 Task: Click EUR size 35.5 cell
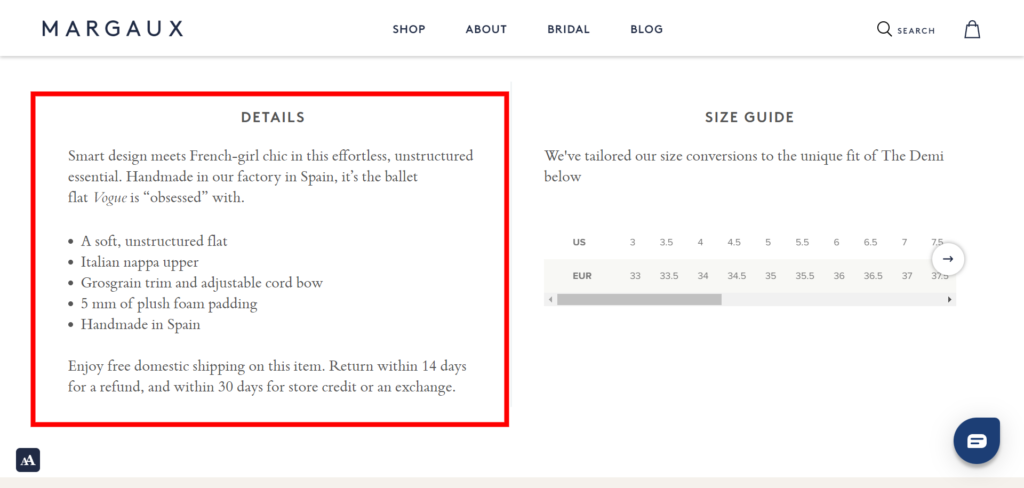tap(805, 276)
